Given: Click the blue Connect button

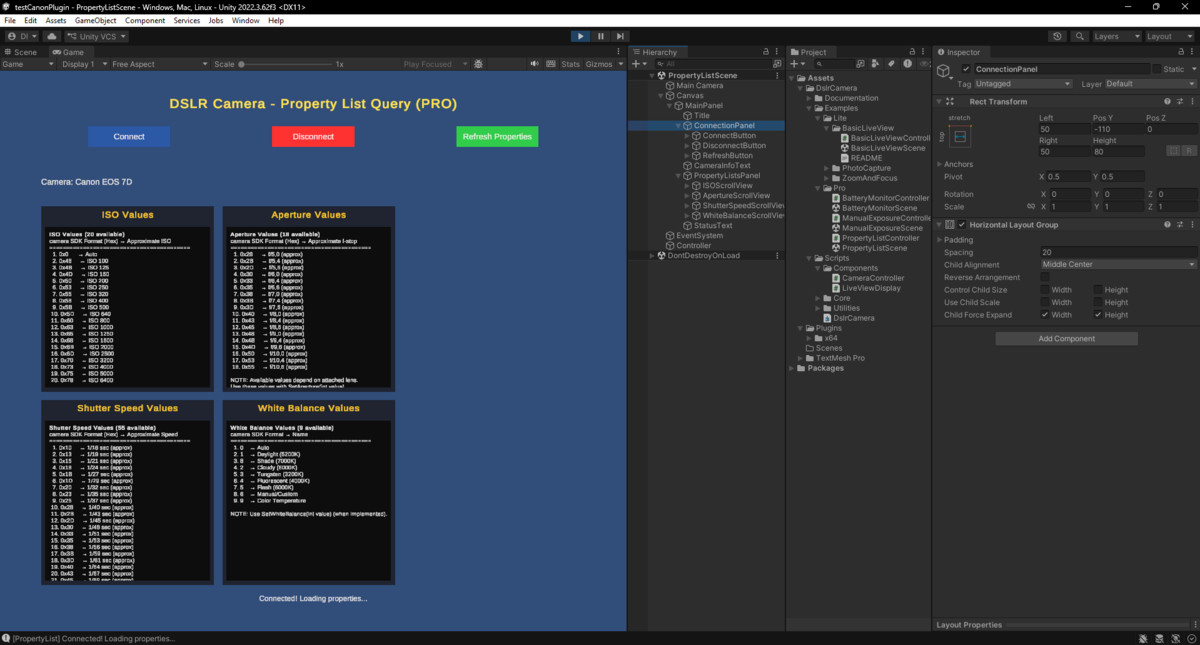Looking at the screenshot, I should [129, 137].
